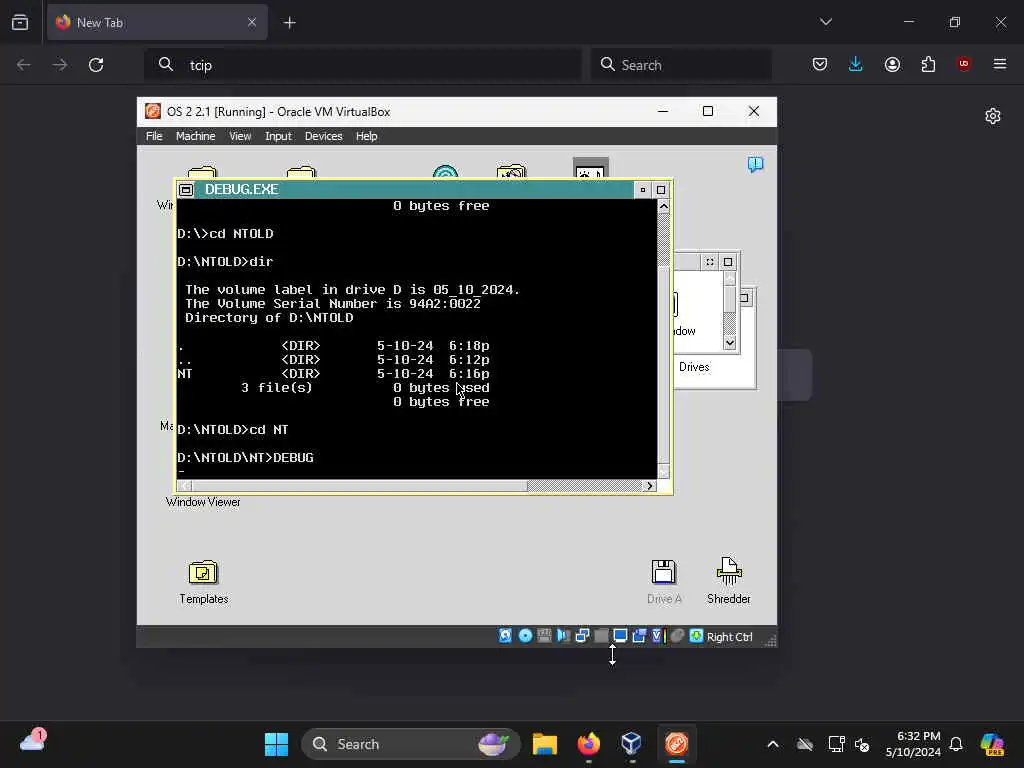Open File Explorer from the taskbar

[545, 744]
